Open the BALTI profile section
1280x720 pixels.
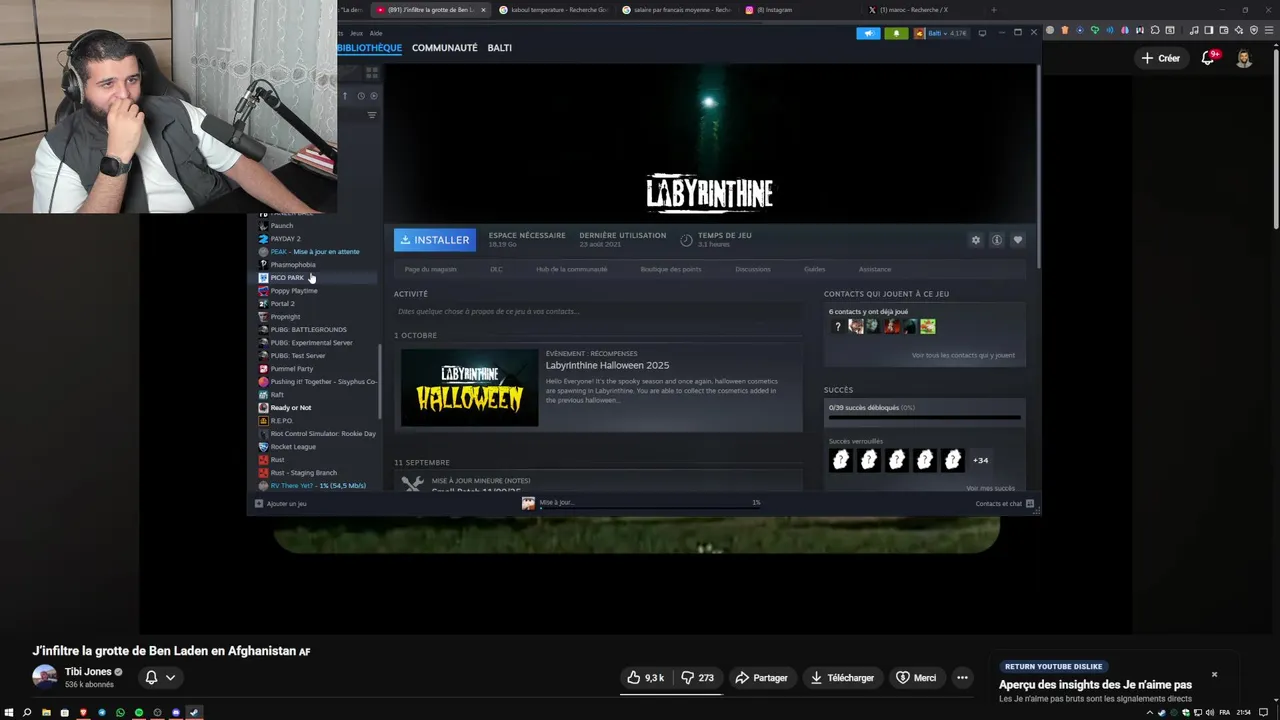click(499, 48)
